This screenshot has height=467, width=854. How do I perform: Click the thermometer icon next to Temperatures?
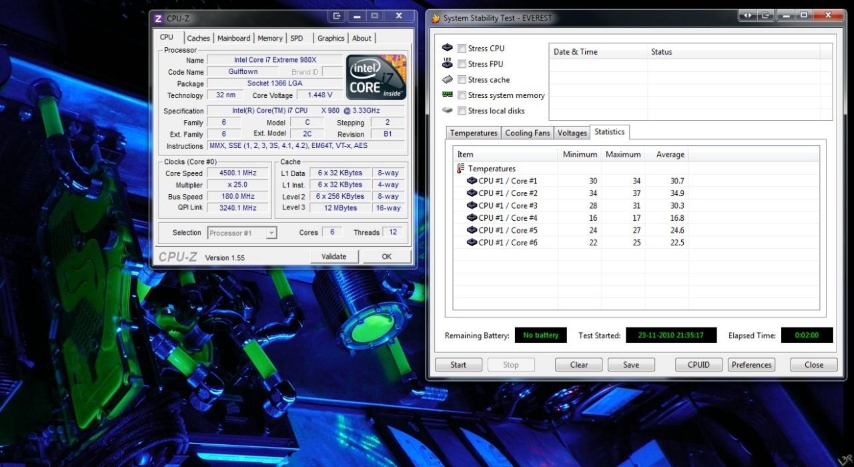pyautogui.click(x=461, y=168)
